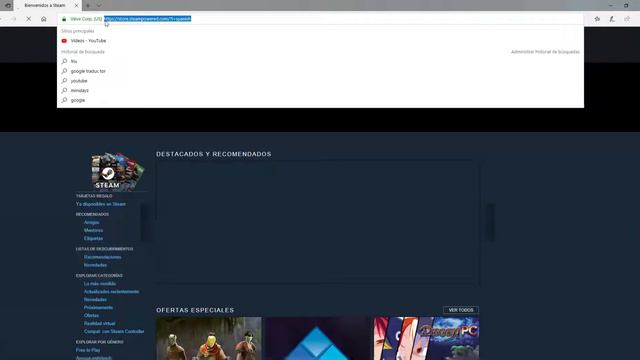Click the VER TODOS offers button

461,310
